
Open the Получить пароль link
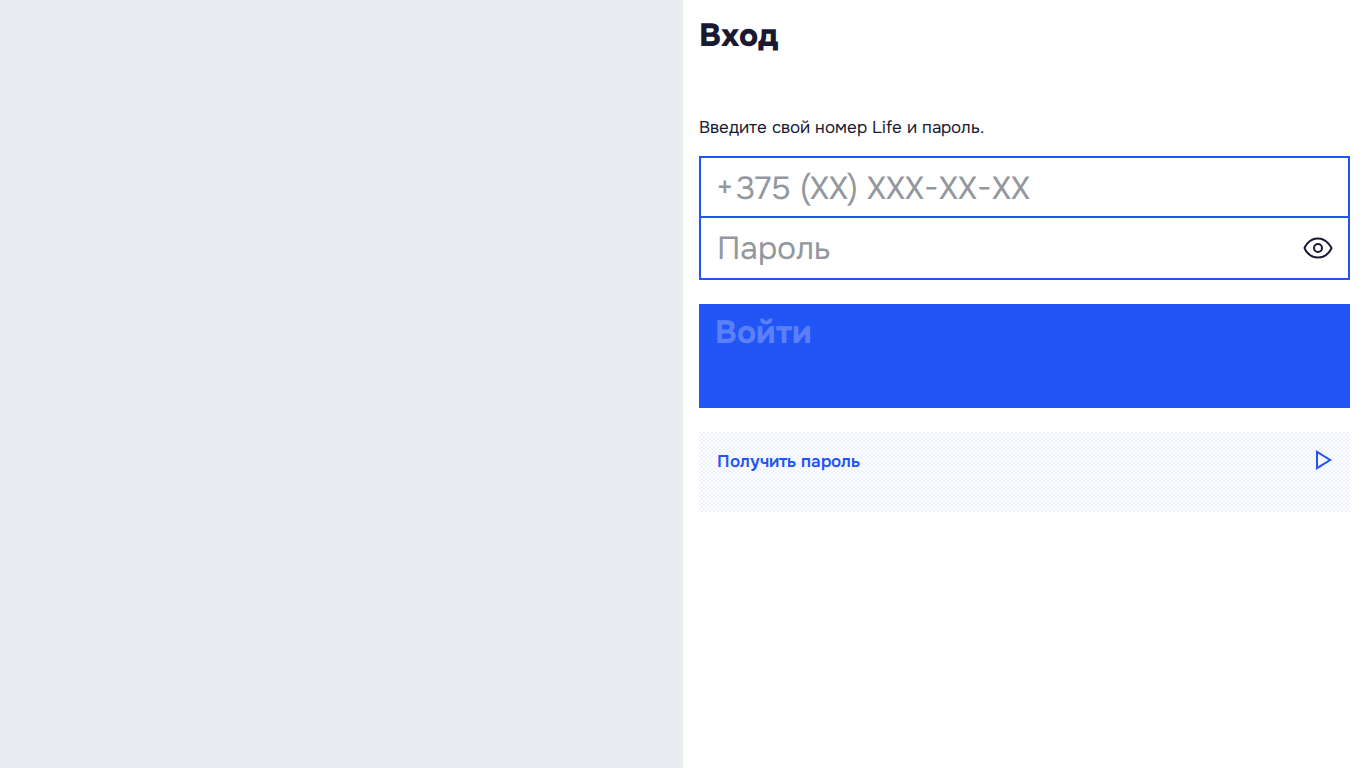tap(788, 461)
